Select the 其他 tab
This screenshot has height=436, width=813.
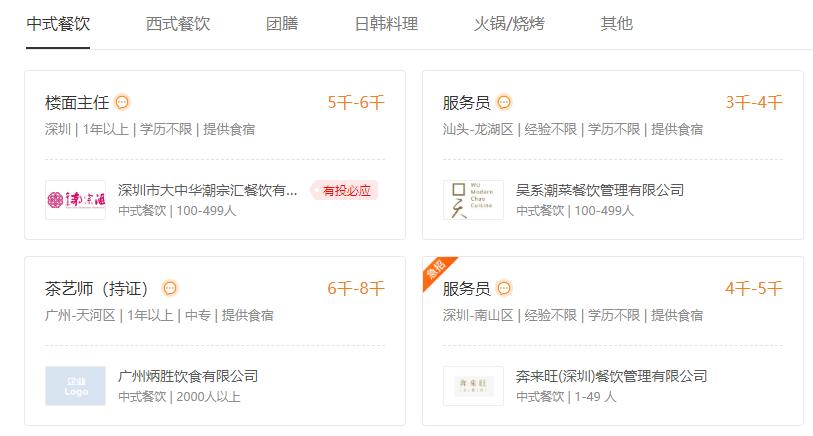coord(616,24)
